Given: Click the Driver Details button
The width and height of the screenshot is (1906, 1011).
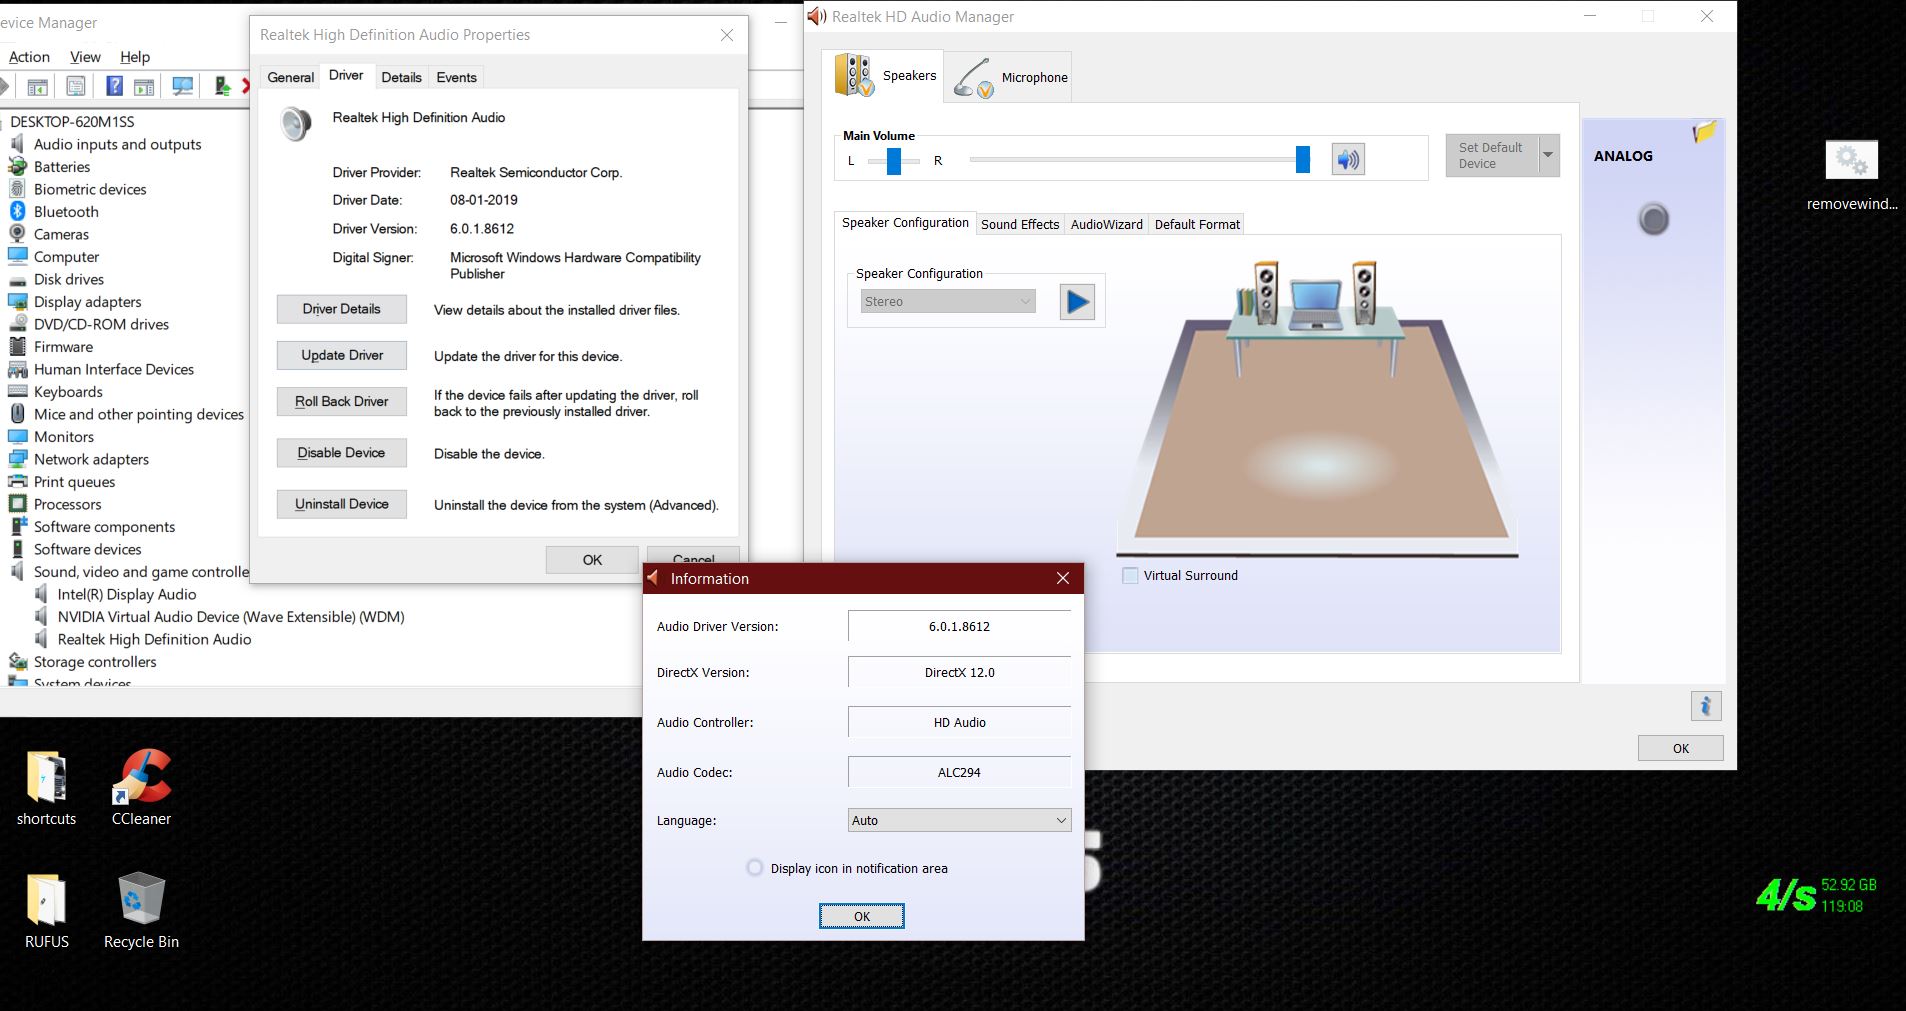Looking at the screenshot, I should [x=342, y=309].
